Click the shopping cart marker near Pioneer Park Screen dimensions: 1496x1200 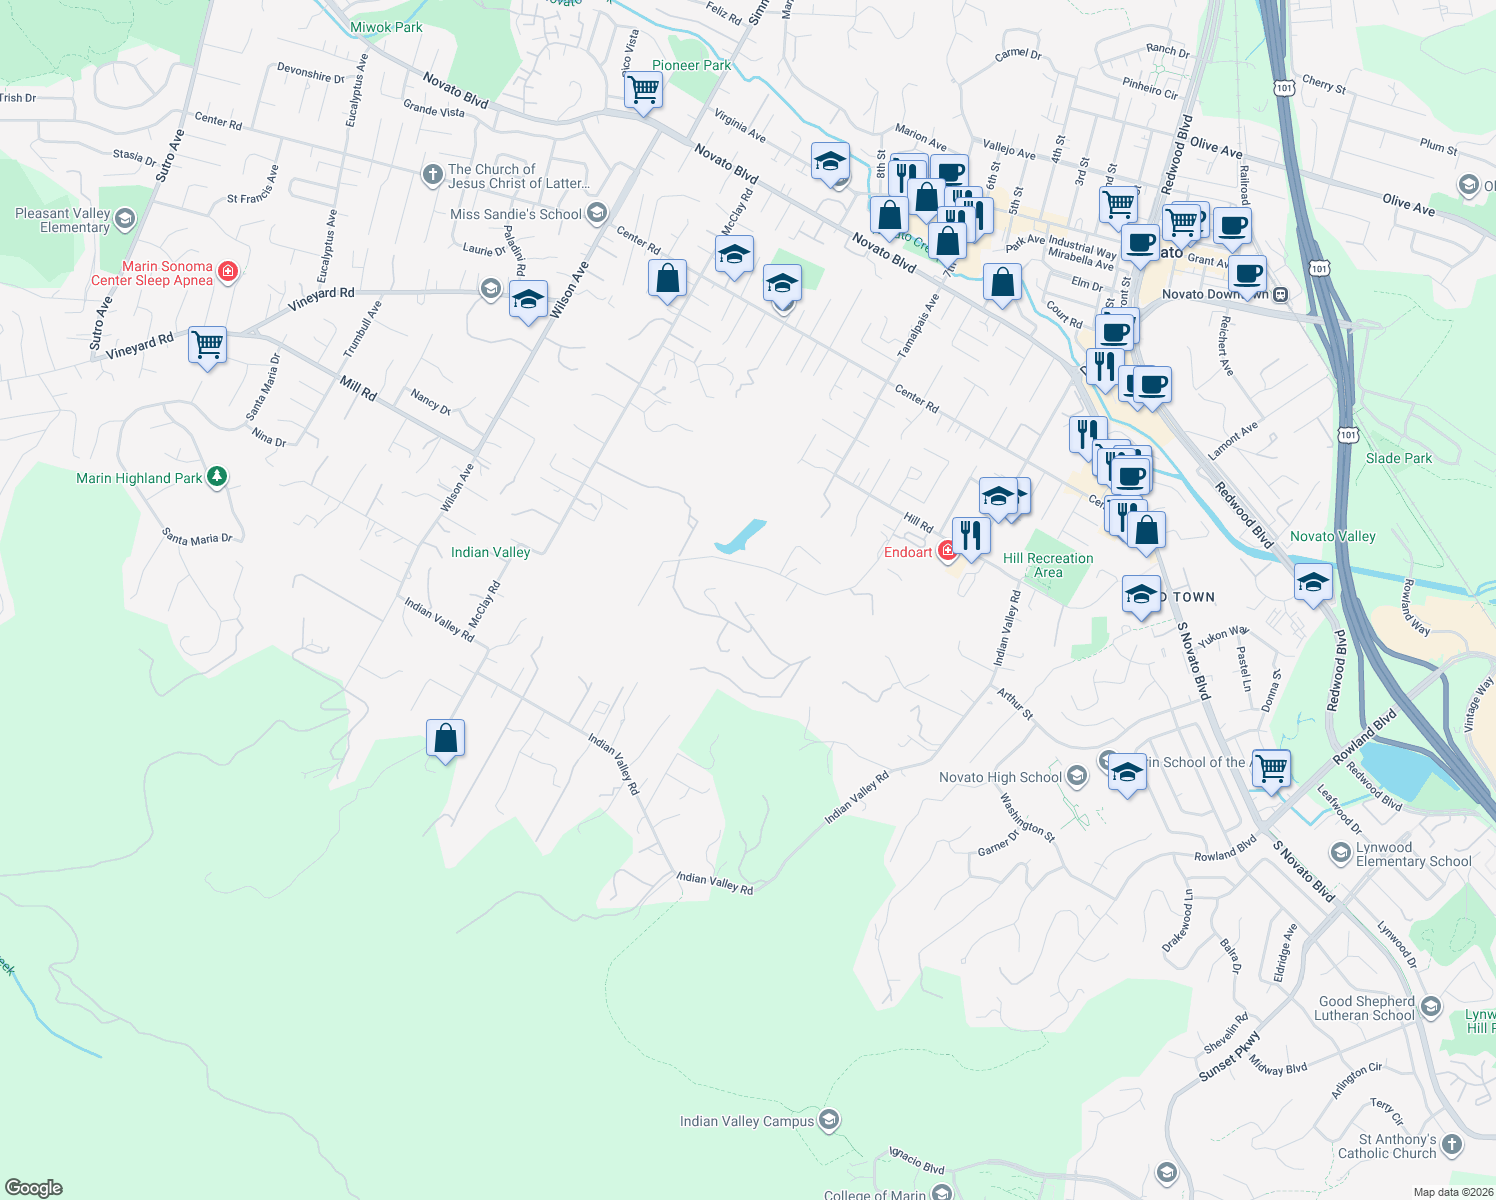tap(643, 90)
